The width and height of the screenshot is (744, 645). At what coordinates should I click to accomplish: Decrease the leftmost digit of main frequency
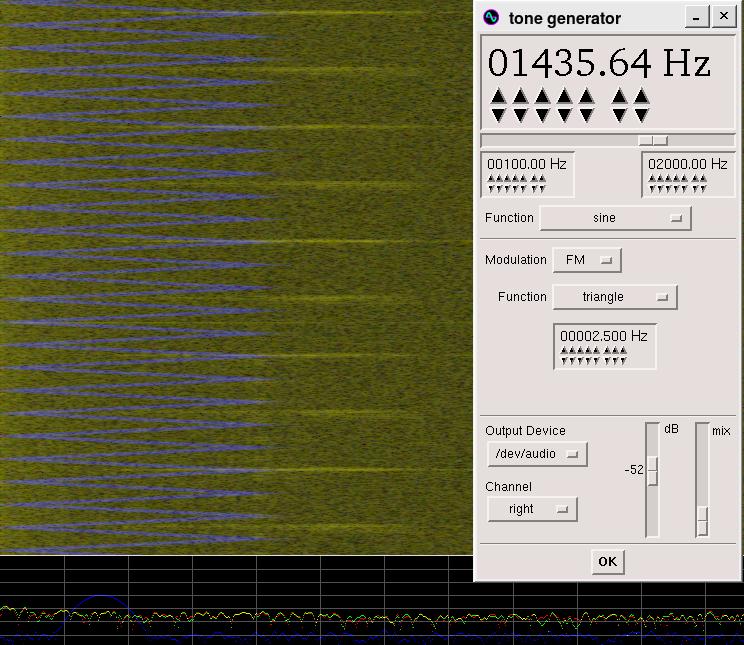(498, 115)
